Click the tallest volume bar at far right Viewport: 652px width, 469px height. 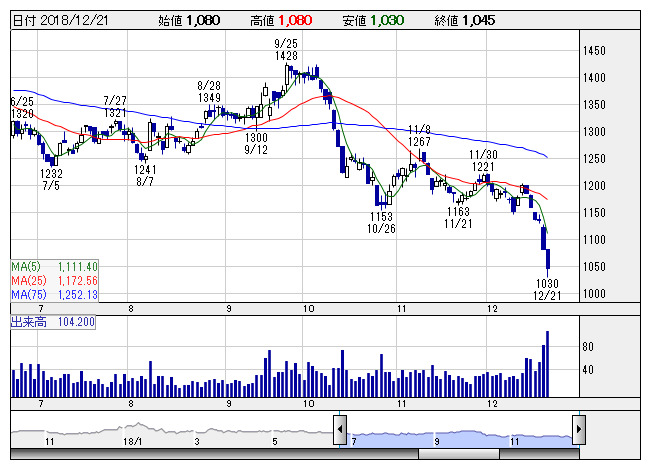[547, 364]
